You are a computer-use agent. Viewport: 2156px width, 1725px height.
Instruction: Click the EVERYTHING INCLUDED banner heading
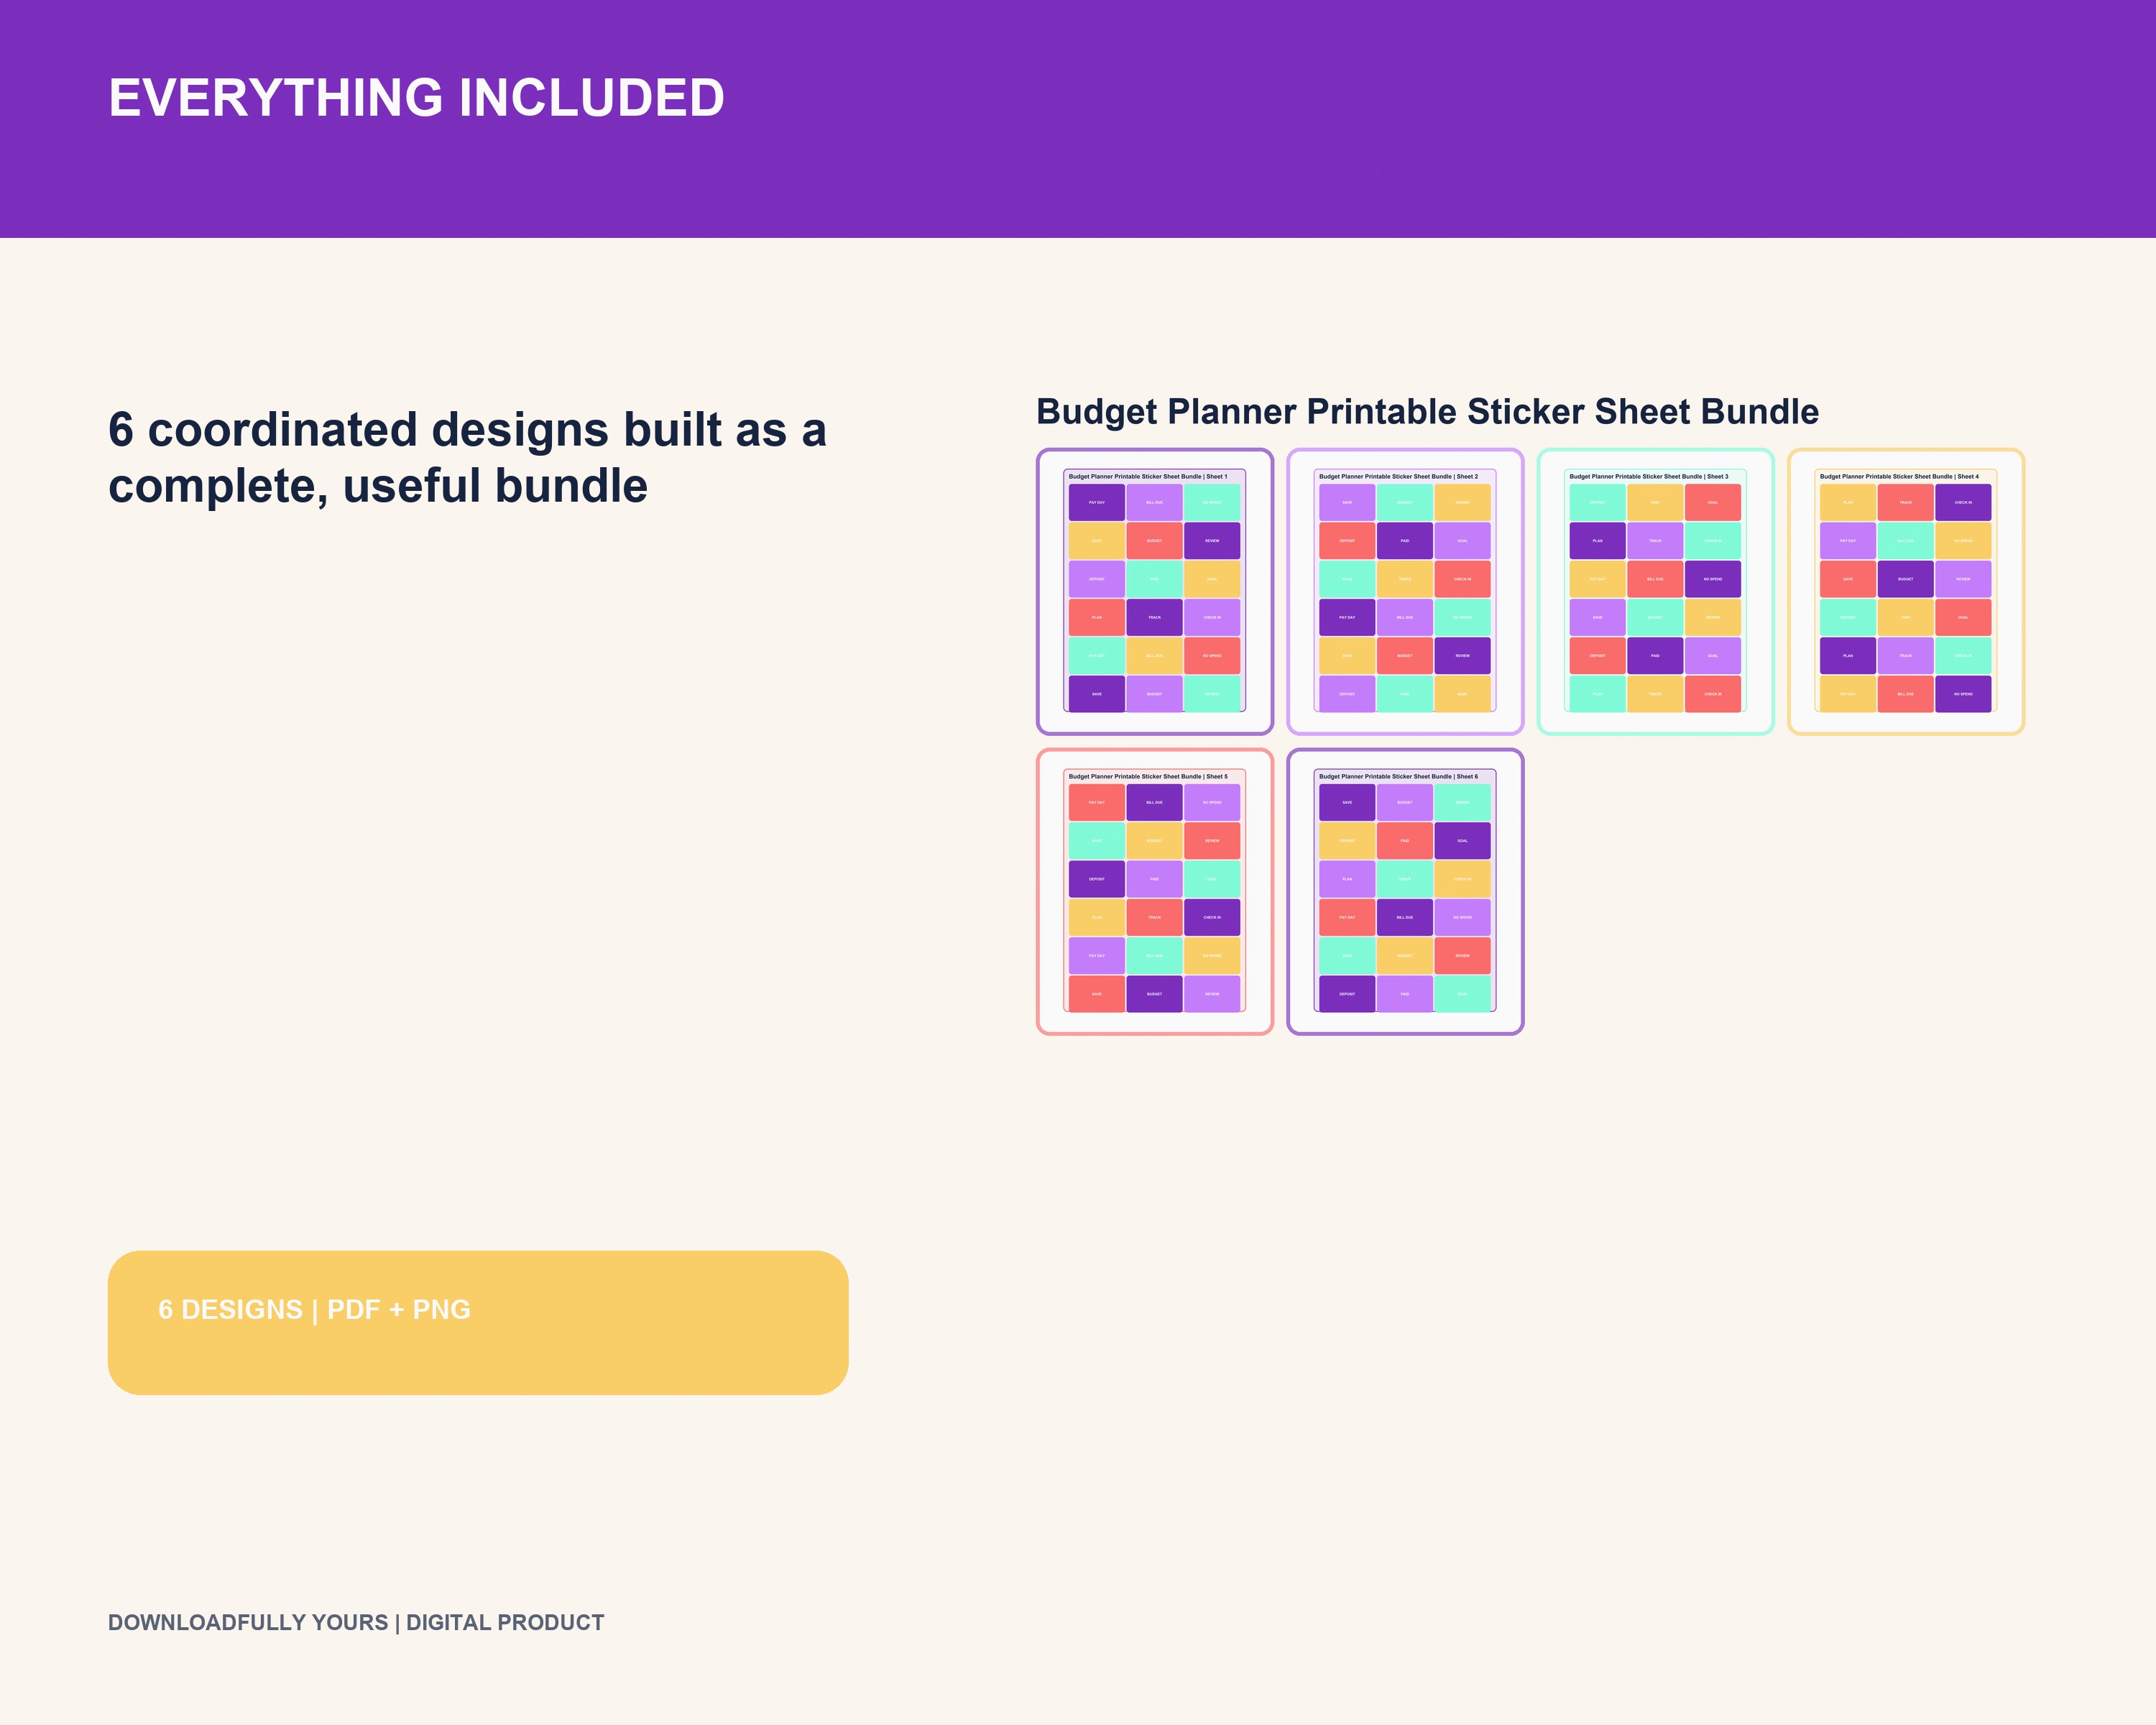(416, 98)
